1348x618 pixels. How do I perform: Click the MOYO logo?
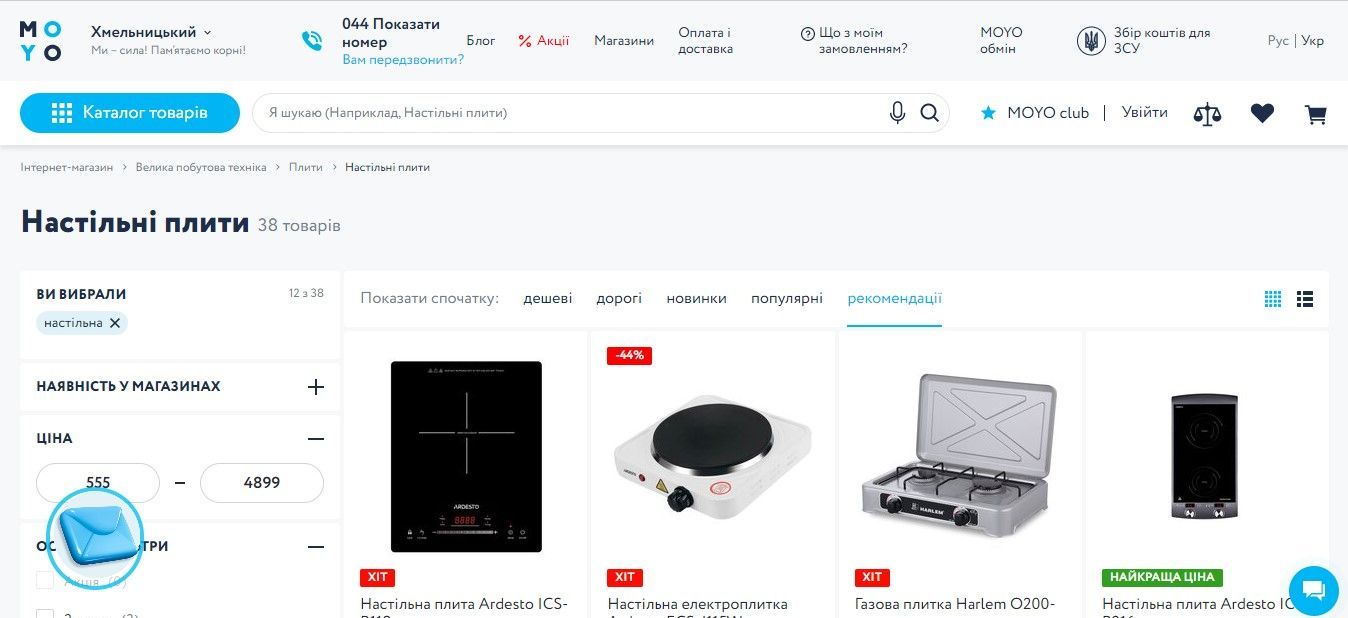click(41, 41)
